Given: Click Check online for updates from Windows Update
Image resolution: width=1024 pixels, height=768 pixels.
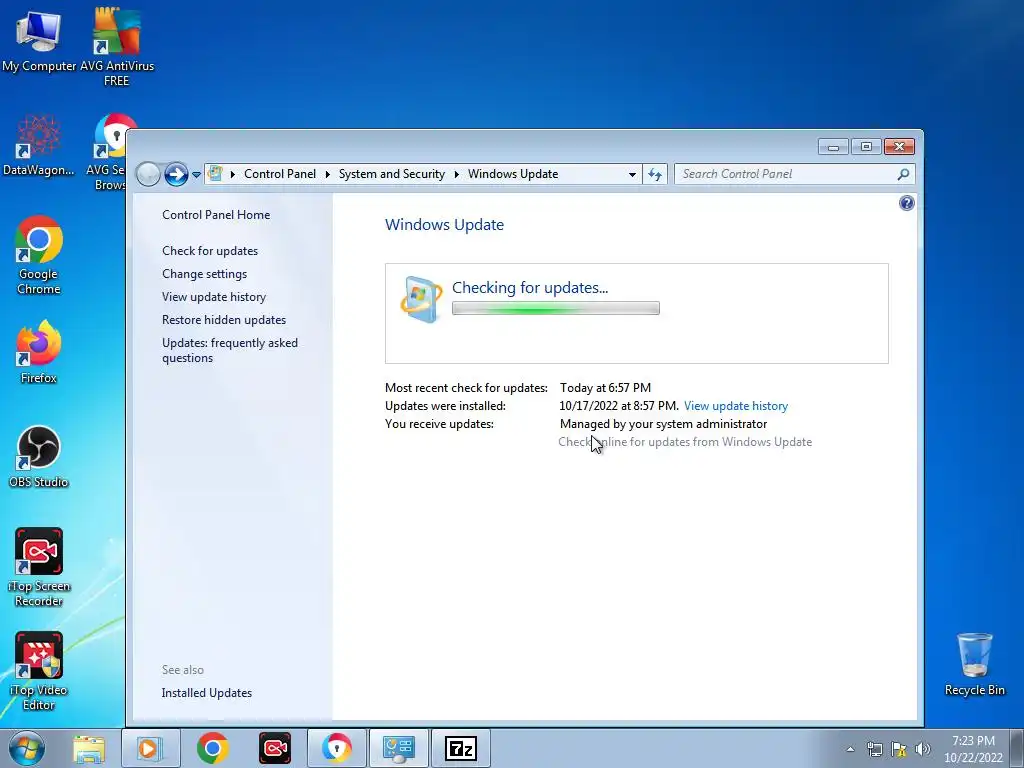Looking at the screenshot, I should [685, 442].
